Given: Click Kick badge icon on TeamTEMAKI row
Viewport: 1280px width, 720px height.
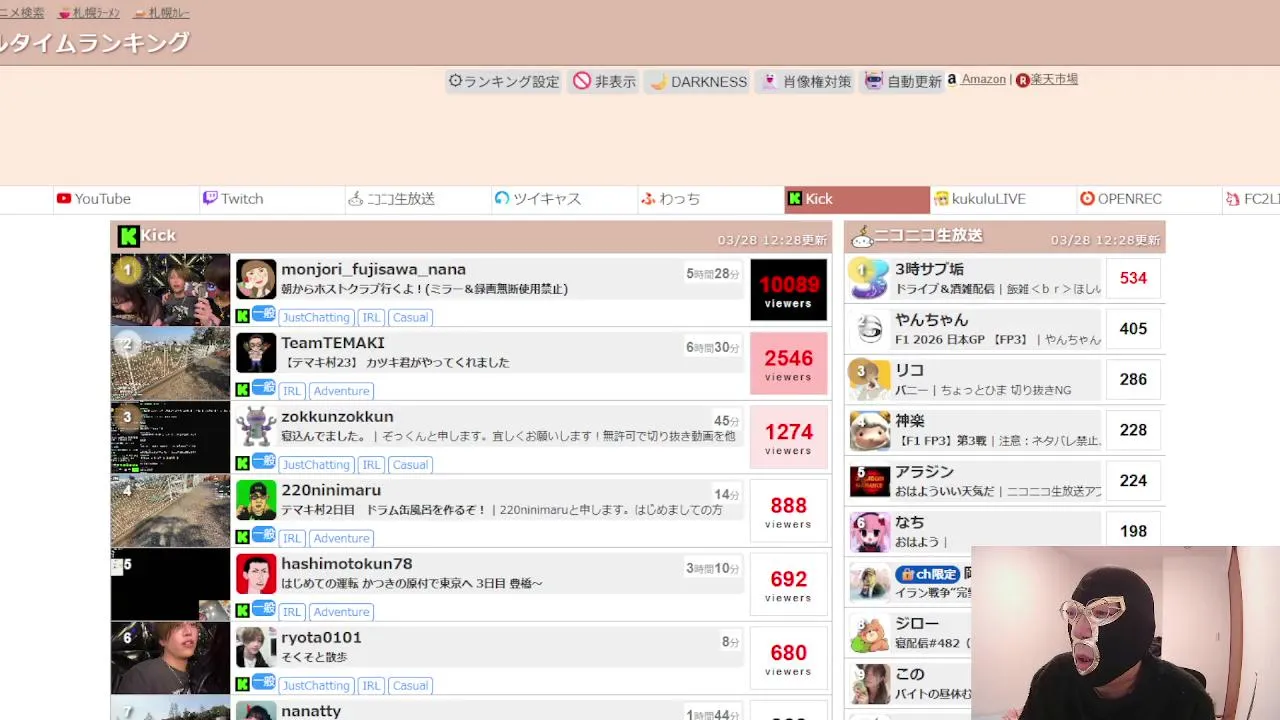Looking at the screenshot, I should point(242,390).
